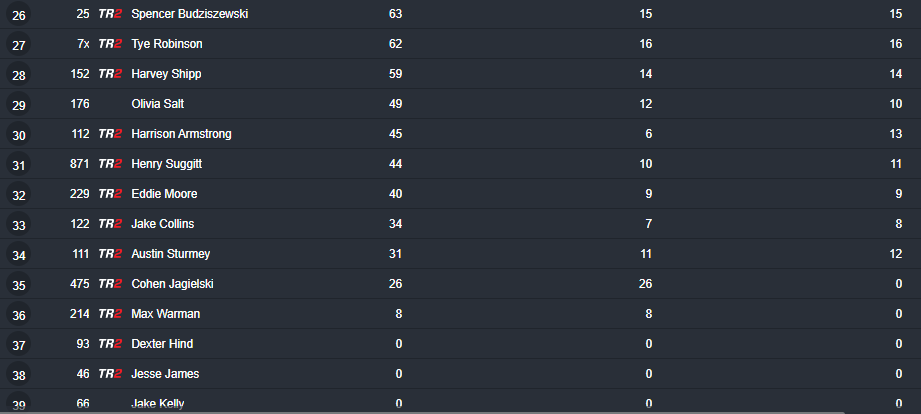Click the TR2 logo beside Tye Robinson

(110, 44)
